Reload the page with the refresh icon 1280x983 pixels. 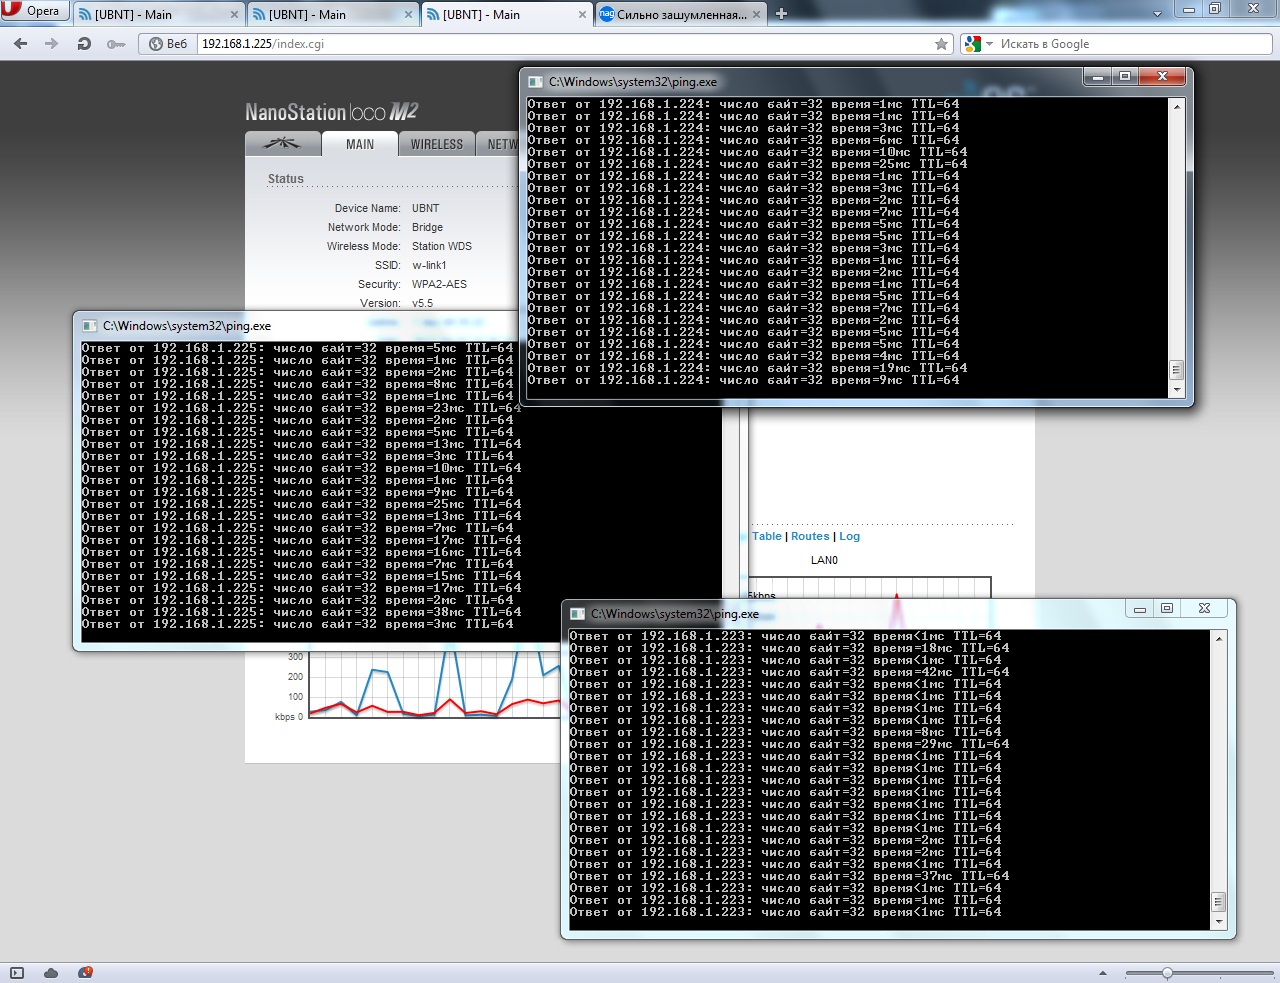[84, 44]
